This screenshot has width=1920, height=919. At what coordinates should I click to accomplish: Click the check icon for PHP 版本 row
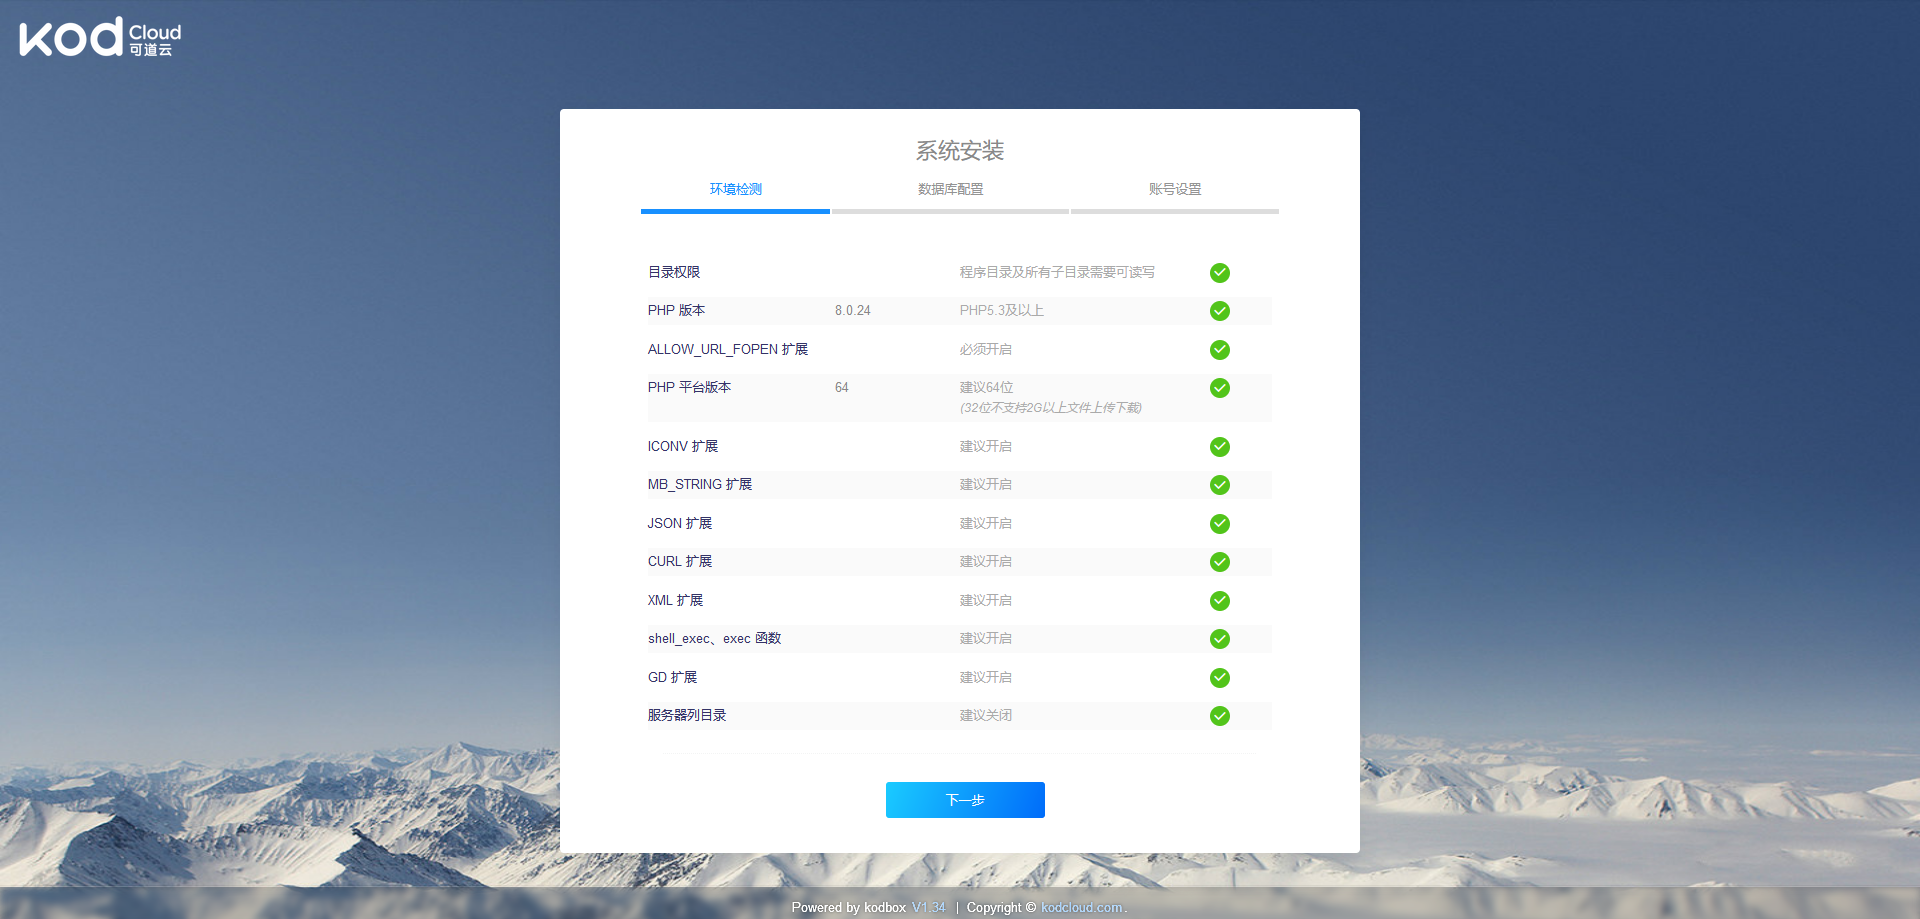tap(1220, 311)
